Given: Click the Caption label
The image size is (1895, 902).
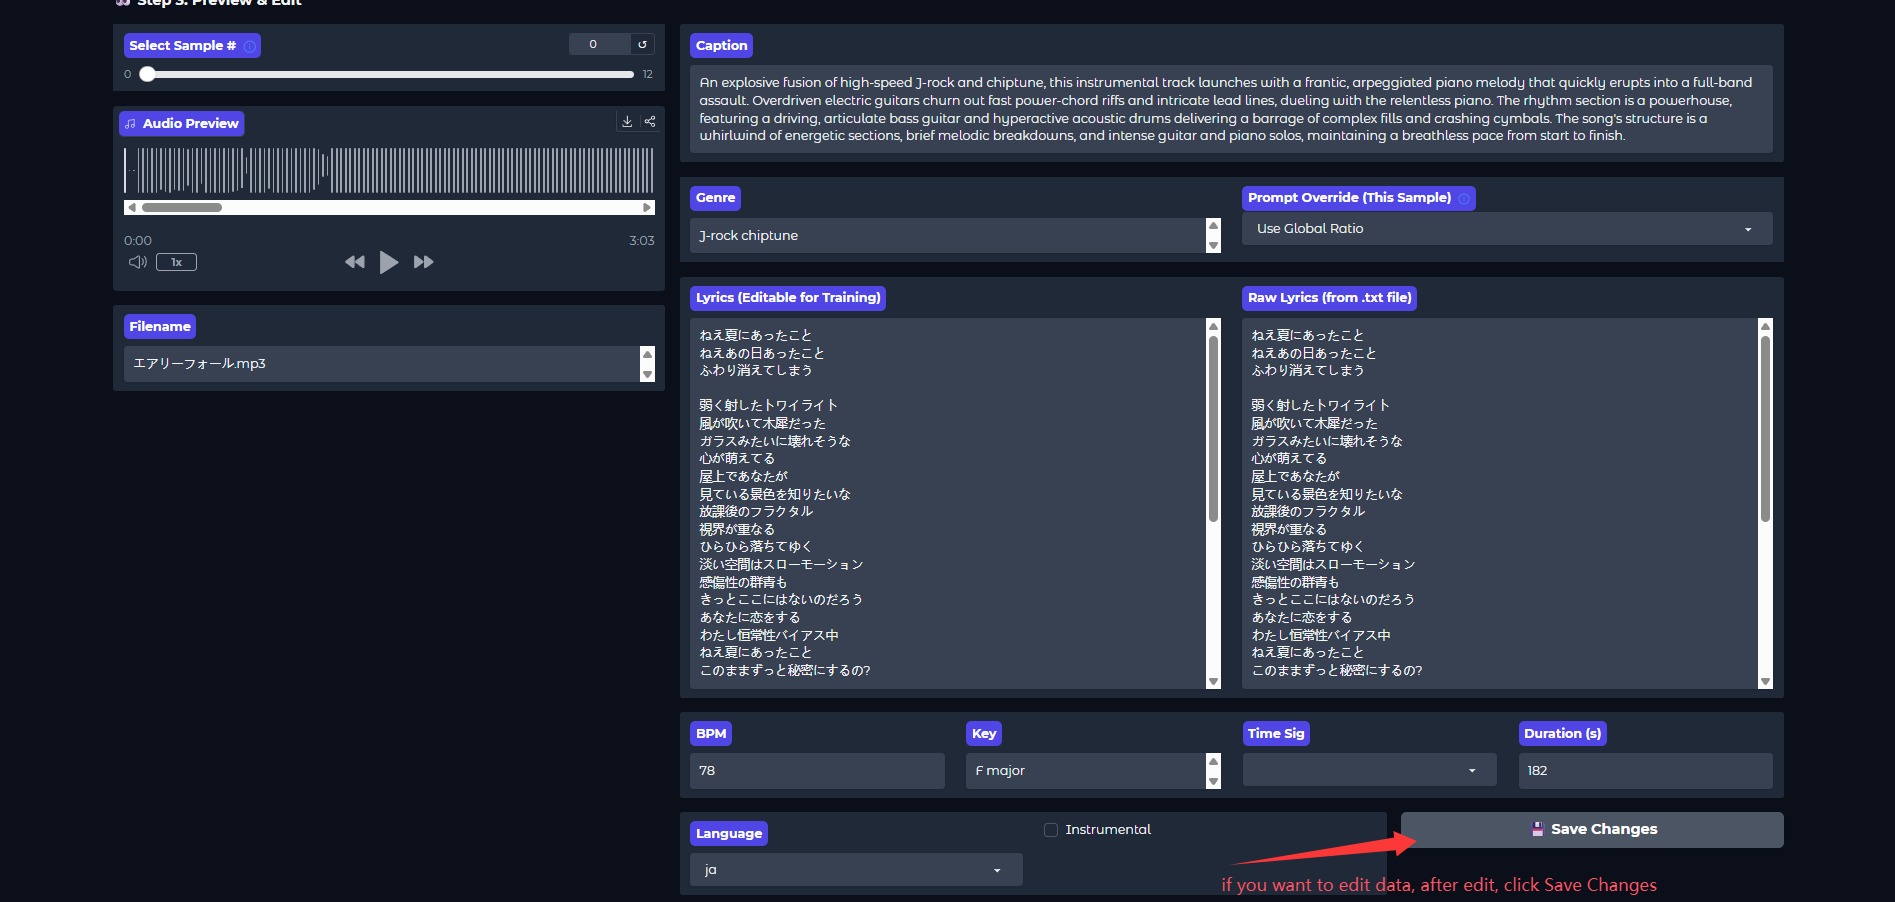Looking at the screenshot, I should click(x=721, y=46).
